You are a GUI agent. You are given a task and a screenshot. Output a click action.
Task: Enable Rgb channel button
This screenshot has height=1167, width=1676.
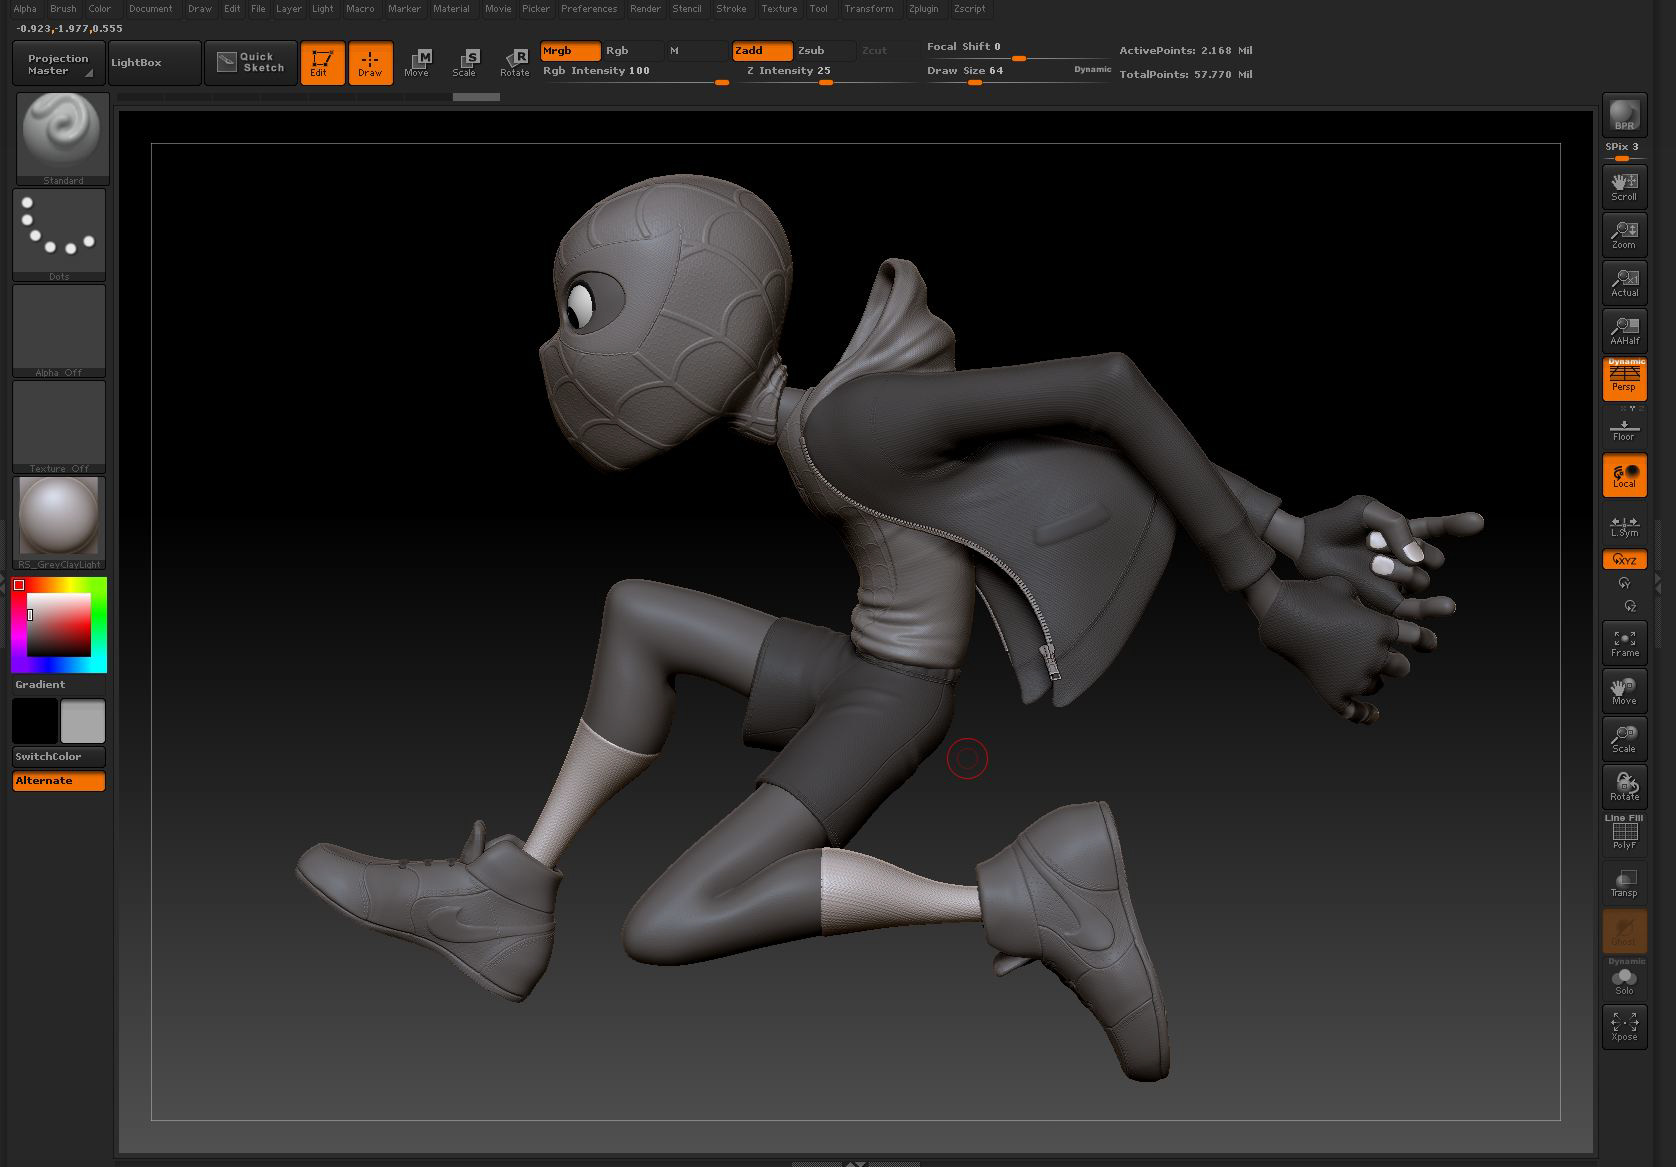pos(632,51)
